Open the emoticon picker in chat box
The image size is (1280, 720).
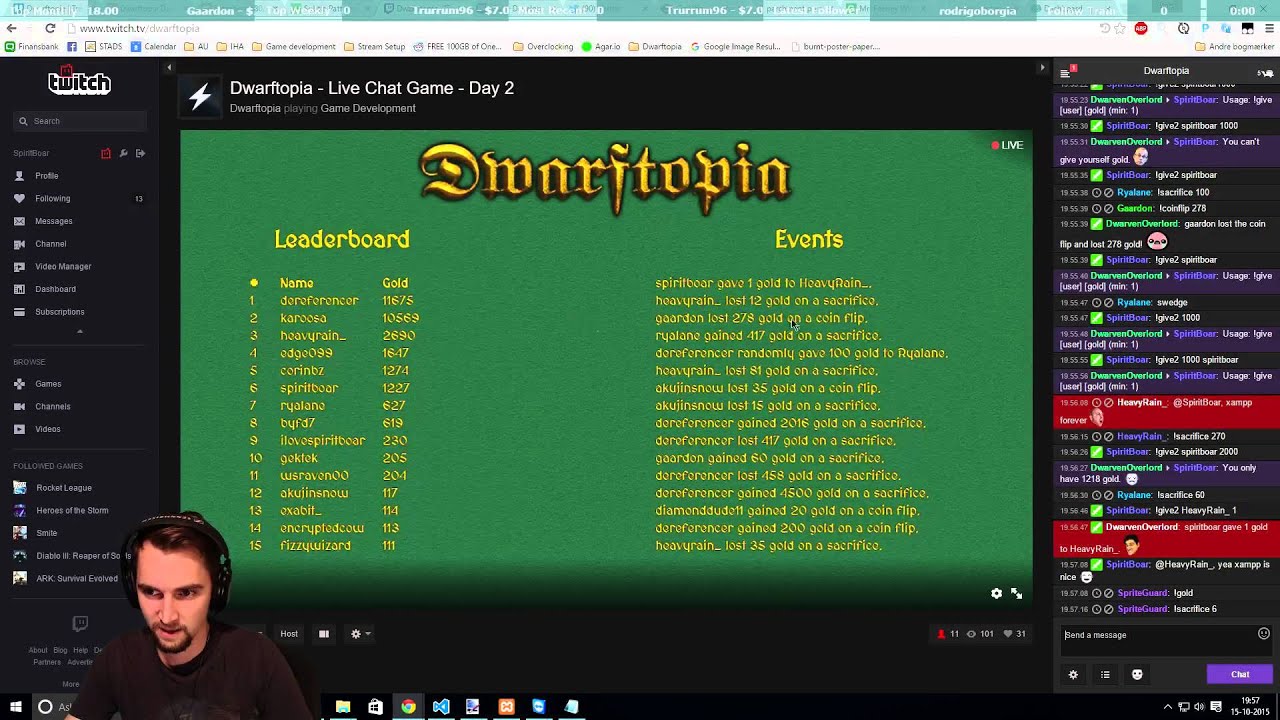[x=1264, y=634]
